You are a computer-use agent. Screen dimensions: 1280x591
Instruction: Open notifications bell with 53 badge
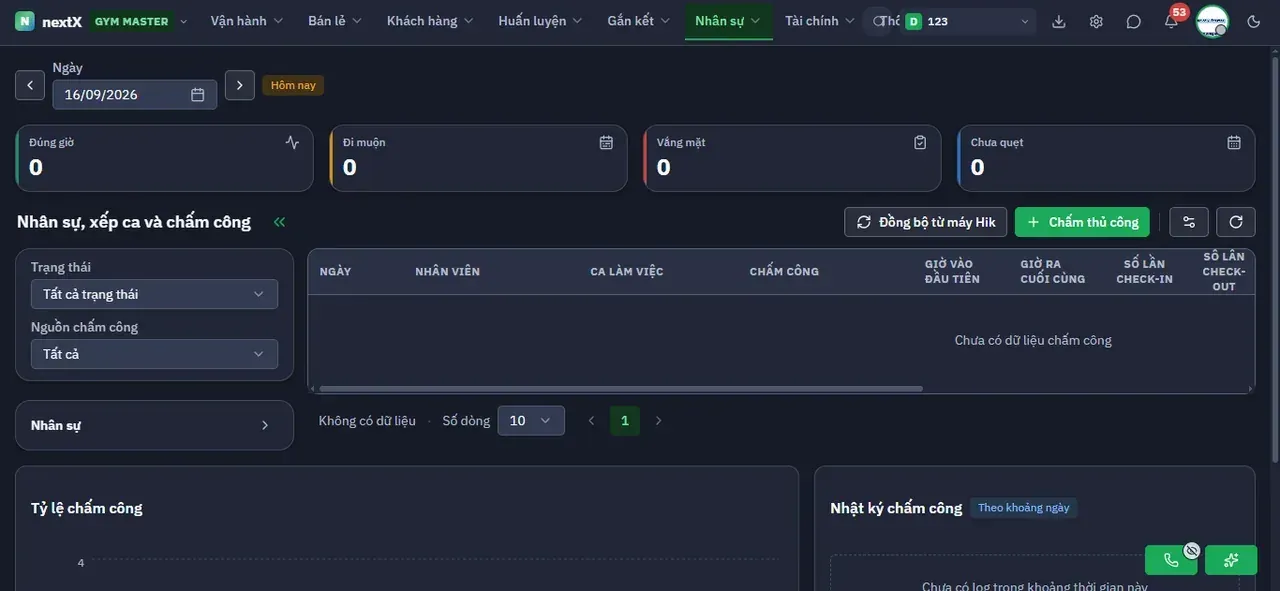click(1171, 21)
